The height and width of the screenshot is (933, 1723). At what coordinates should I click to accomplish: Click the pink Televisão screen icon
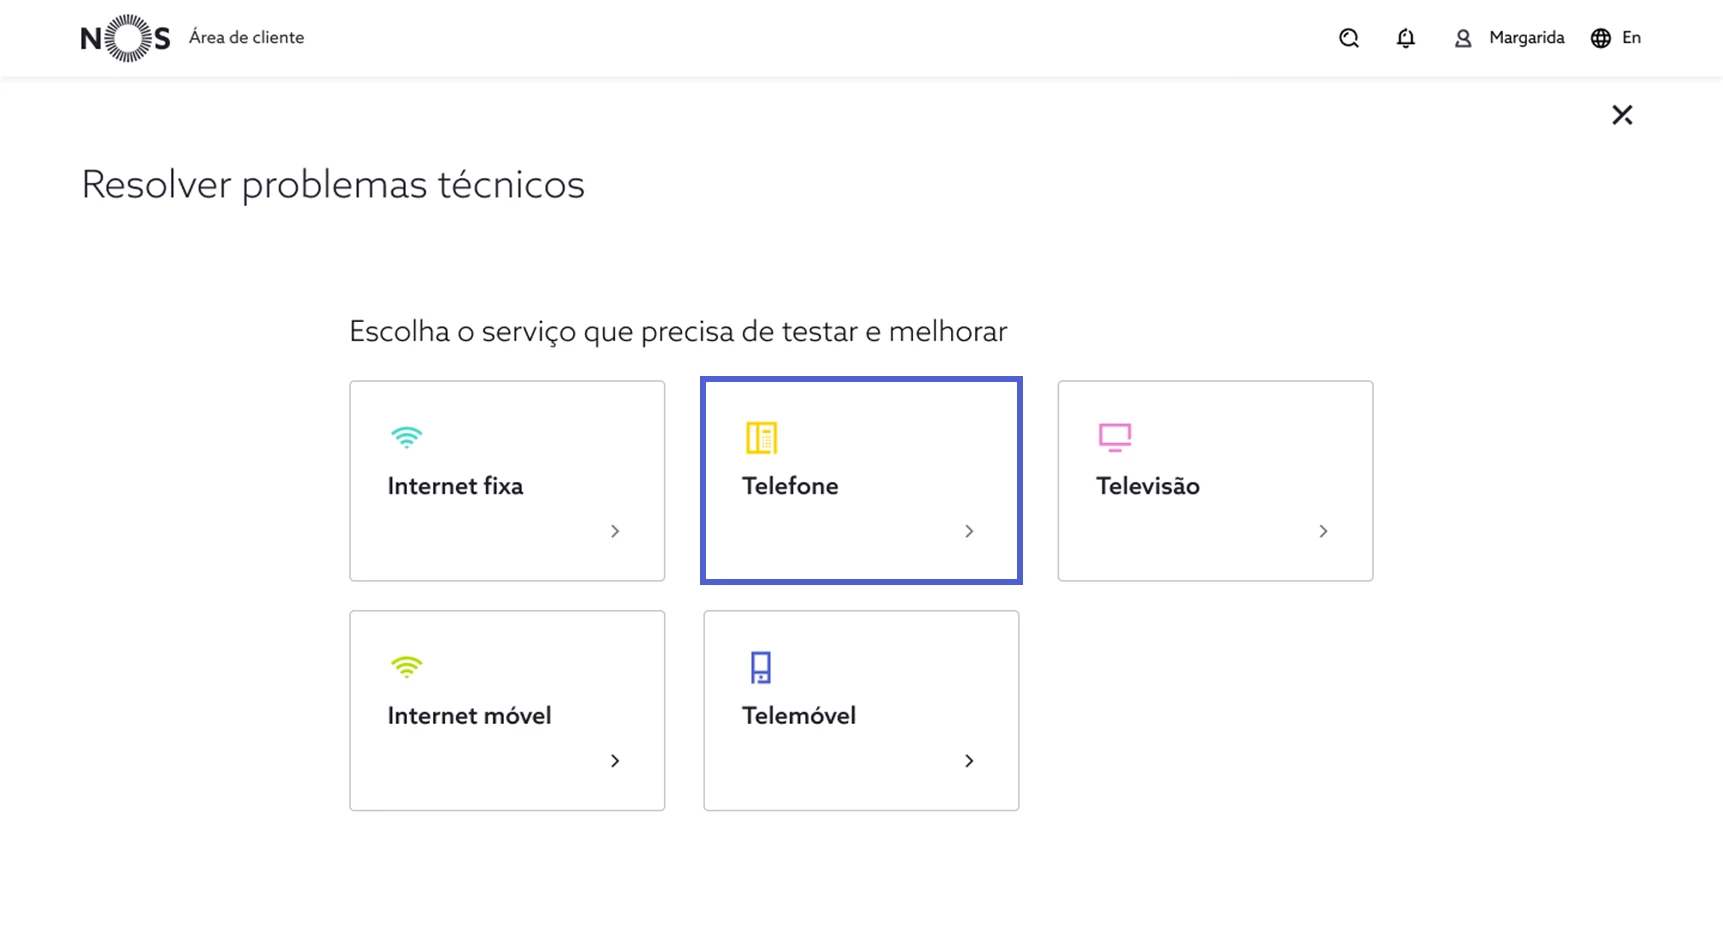(1115, 437)
